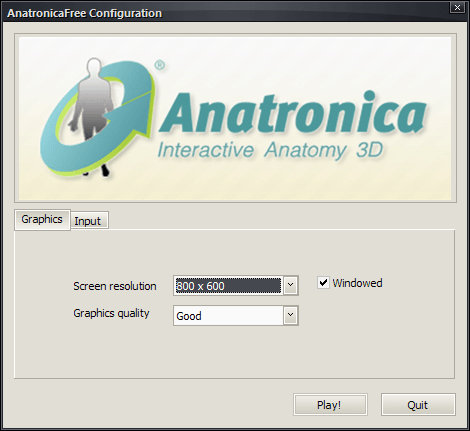Switch to the Input tab

pos(89,220)
